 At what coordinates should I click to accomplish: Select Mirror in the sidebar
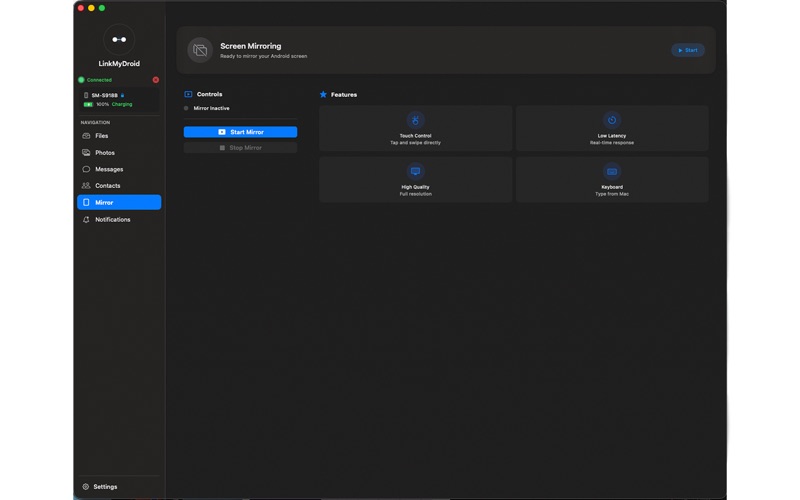click(x=119, y=203)
